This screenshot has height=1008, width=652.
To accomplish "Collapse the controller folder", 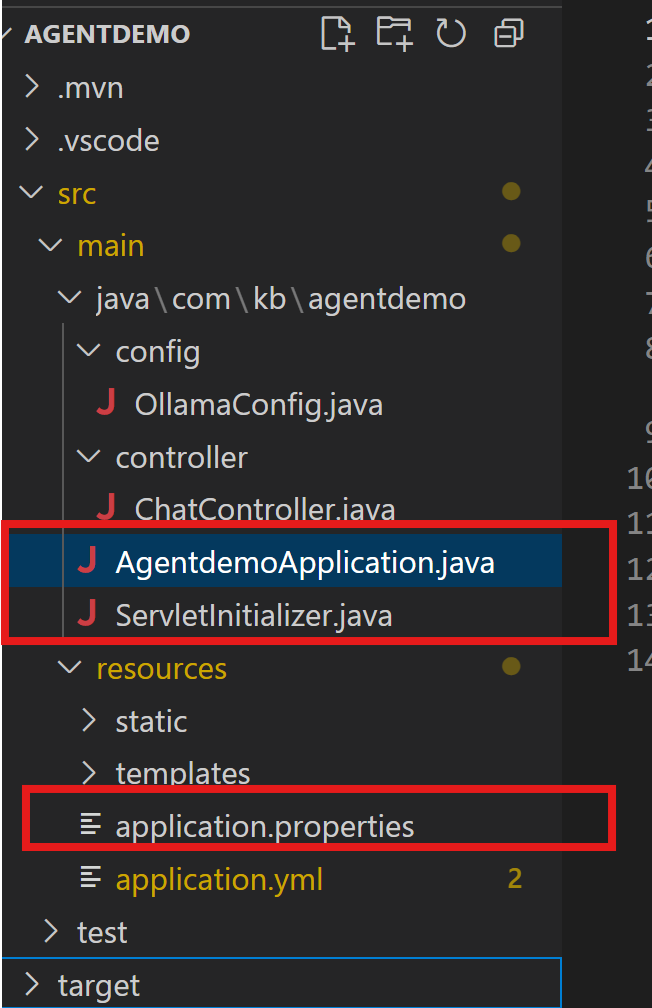I will [88, 456].
